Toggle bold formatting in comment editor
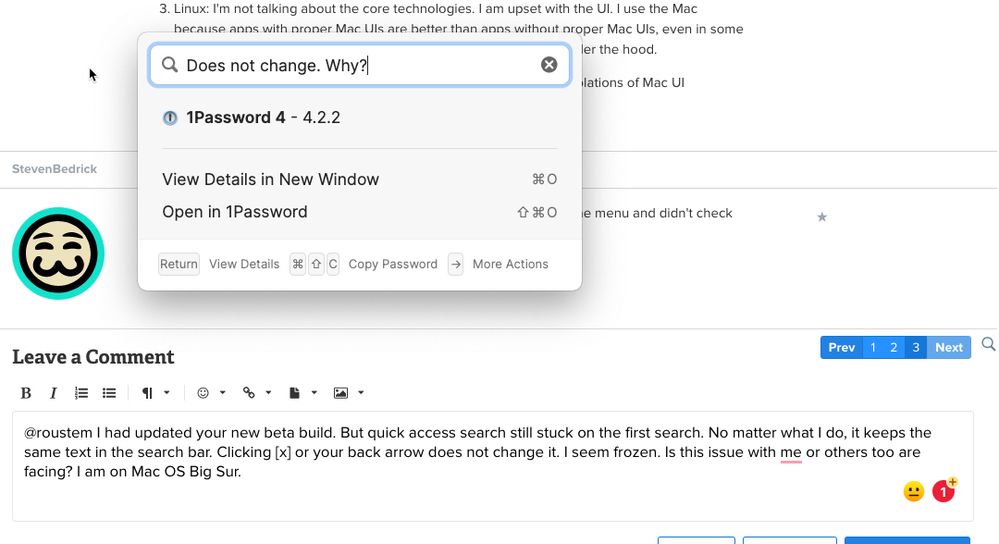This screenshot has height=544, width=999. (26, 393)
